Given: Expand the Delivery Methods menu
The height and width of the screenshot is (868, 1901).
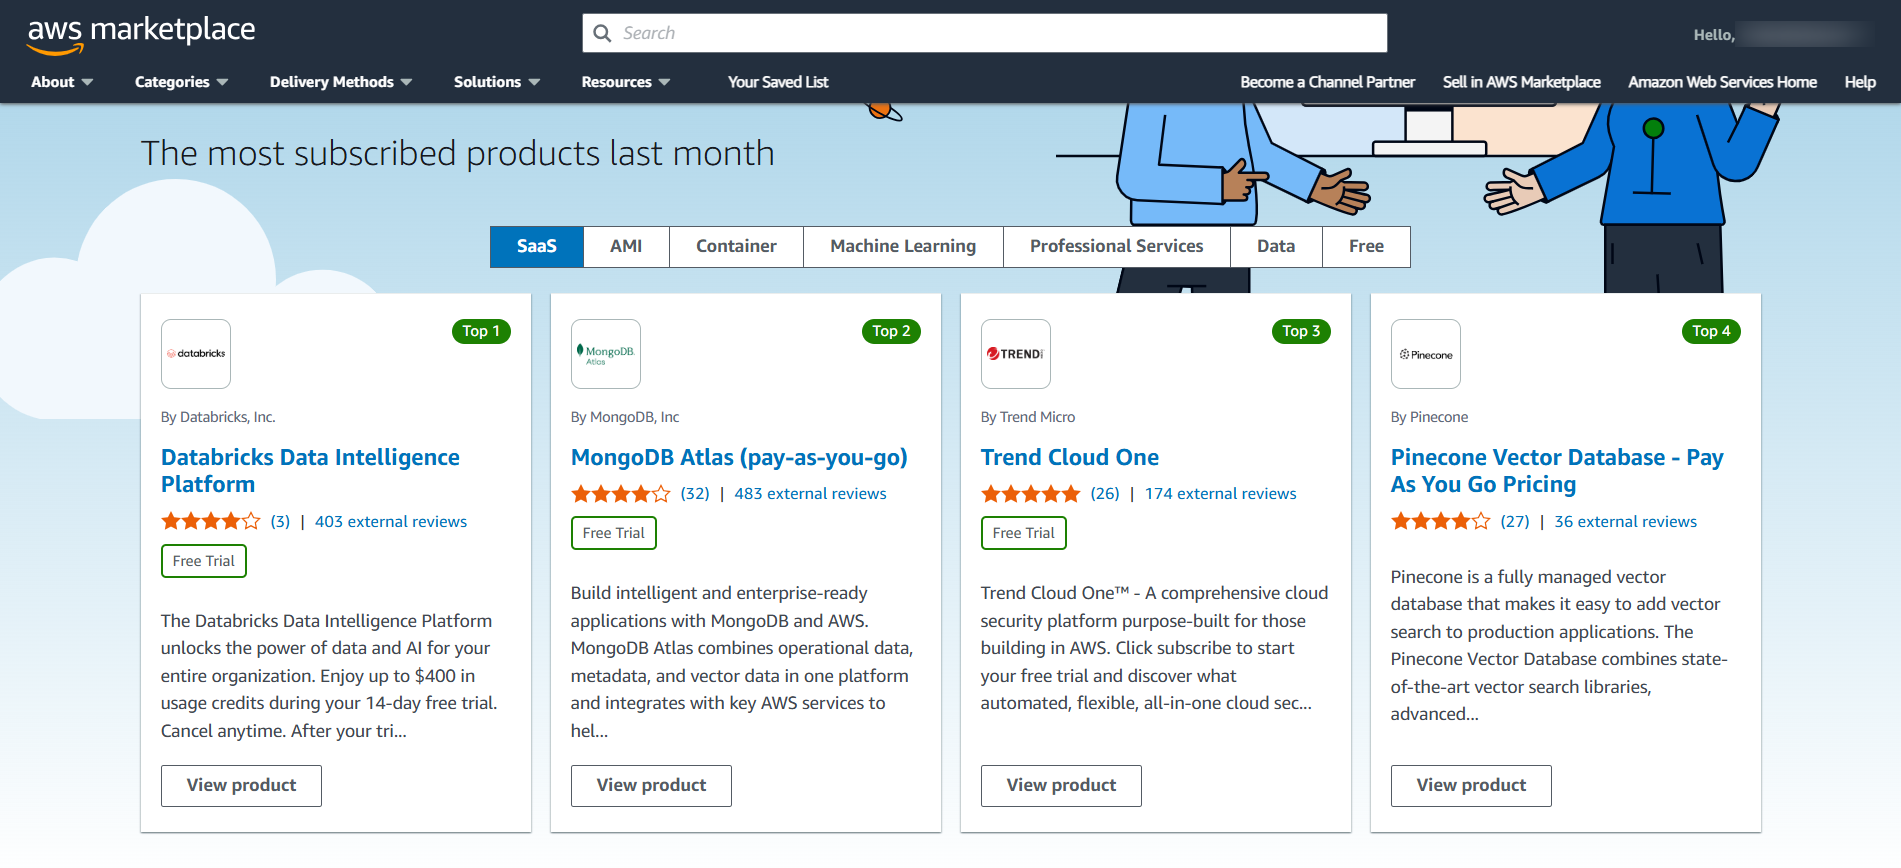Looking at the screenshot, I should pyautogui.click(x=340, y=82).
